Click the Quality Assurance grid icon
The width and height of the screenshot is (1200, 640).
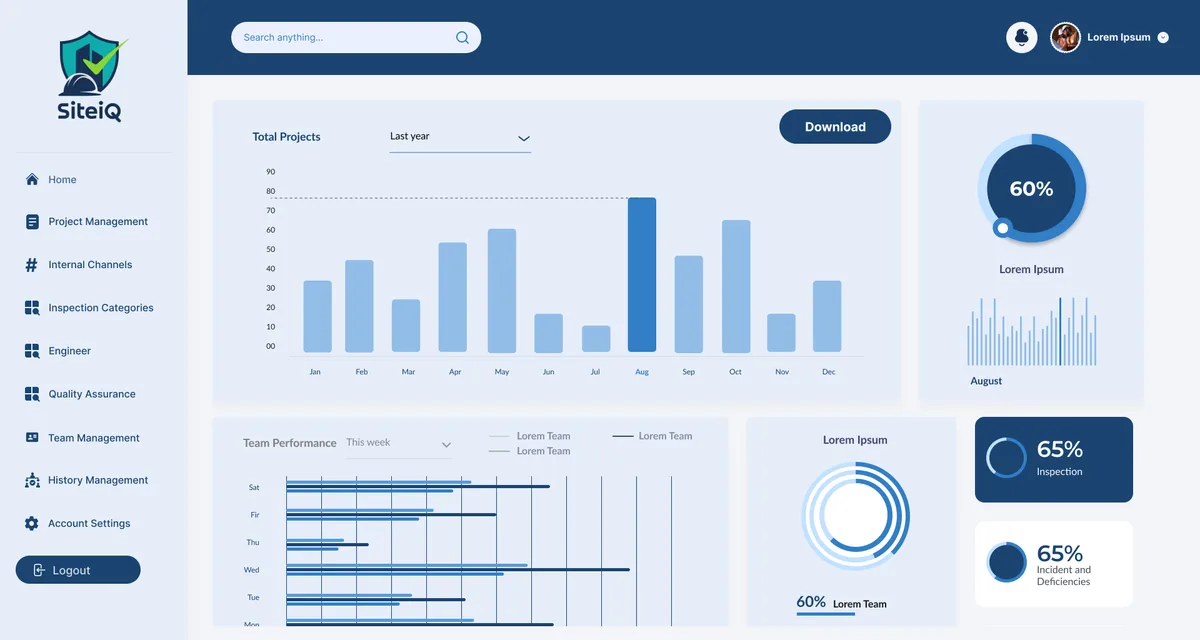[32, 394]
